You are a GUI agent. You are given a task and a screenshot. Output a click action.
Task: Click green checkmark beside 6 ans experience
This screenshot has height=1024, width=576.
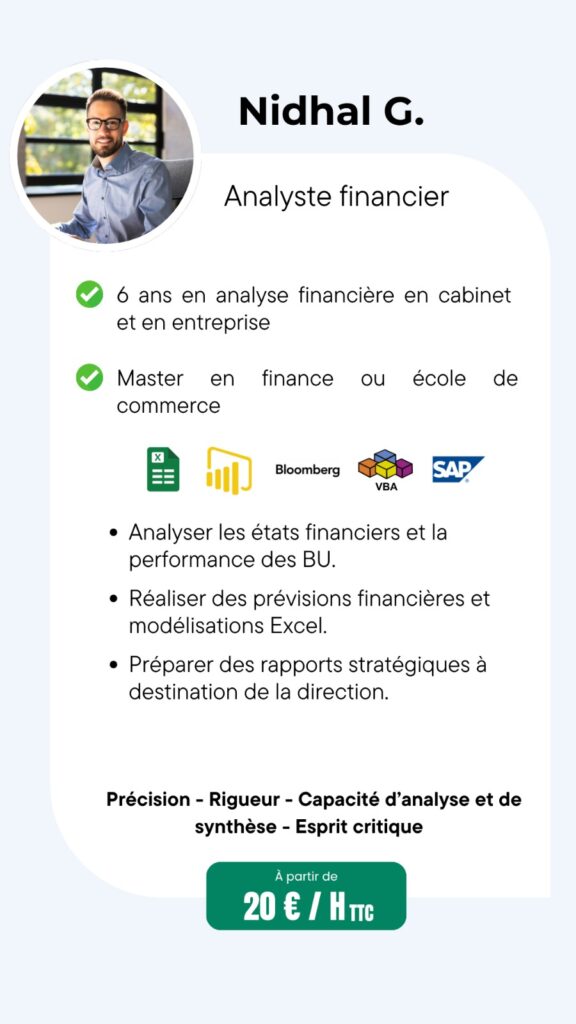[x=89, y=295]
